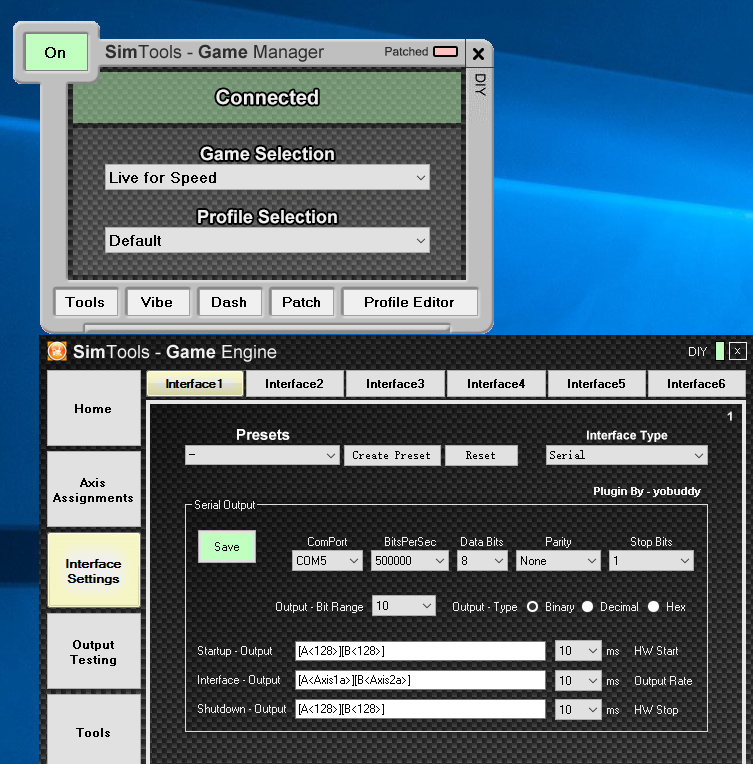
Task: Open the Stop Bits dropdown showing 1
Action: [651, 561]
